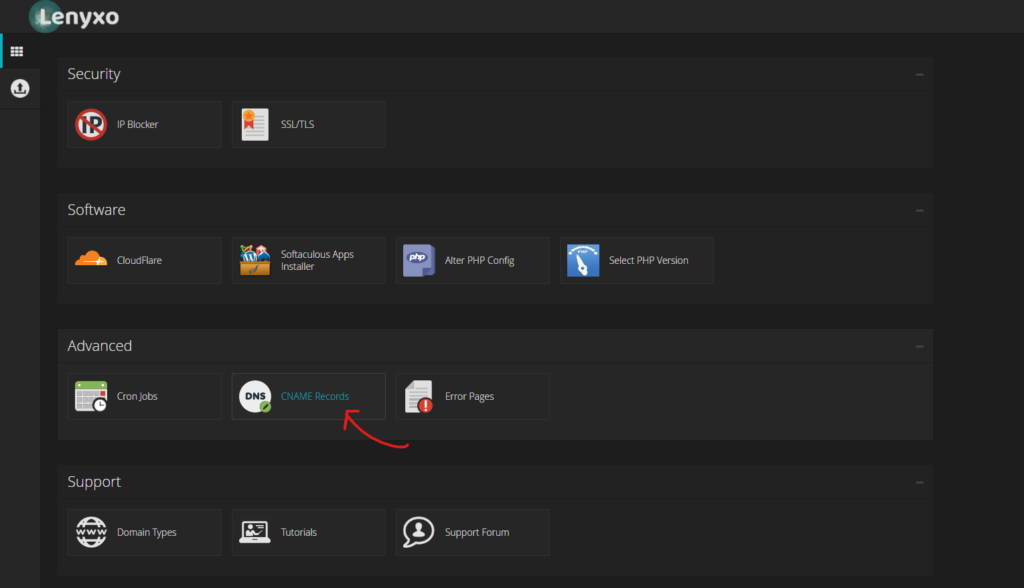Open Softaculous Apps Installer text link
The height and width of the screenshot is (588, 1024).
[x=317, y=260]
